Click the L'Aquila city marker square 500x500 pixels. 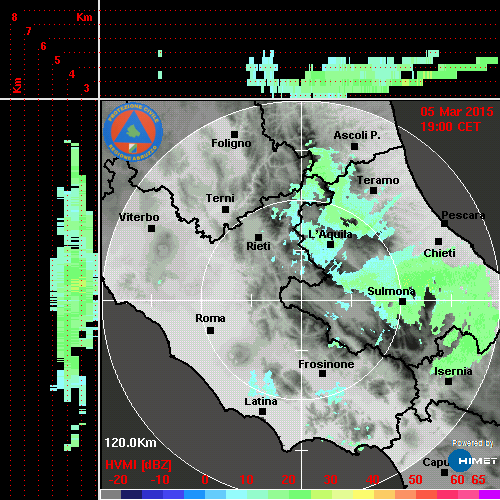(330, 244)
